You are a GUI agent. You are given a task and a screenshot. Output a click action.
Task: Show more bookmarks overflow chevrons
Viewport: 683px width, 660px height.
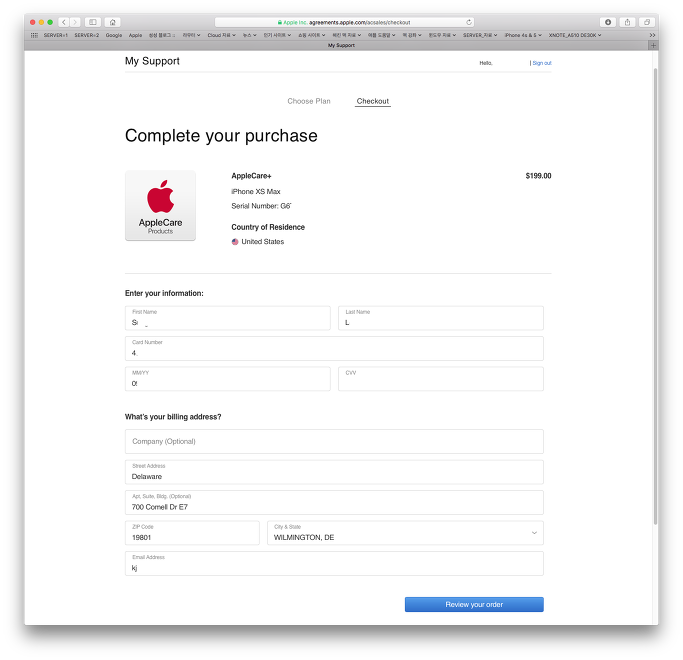652,35
